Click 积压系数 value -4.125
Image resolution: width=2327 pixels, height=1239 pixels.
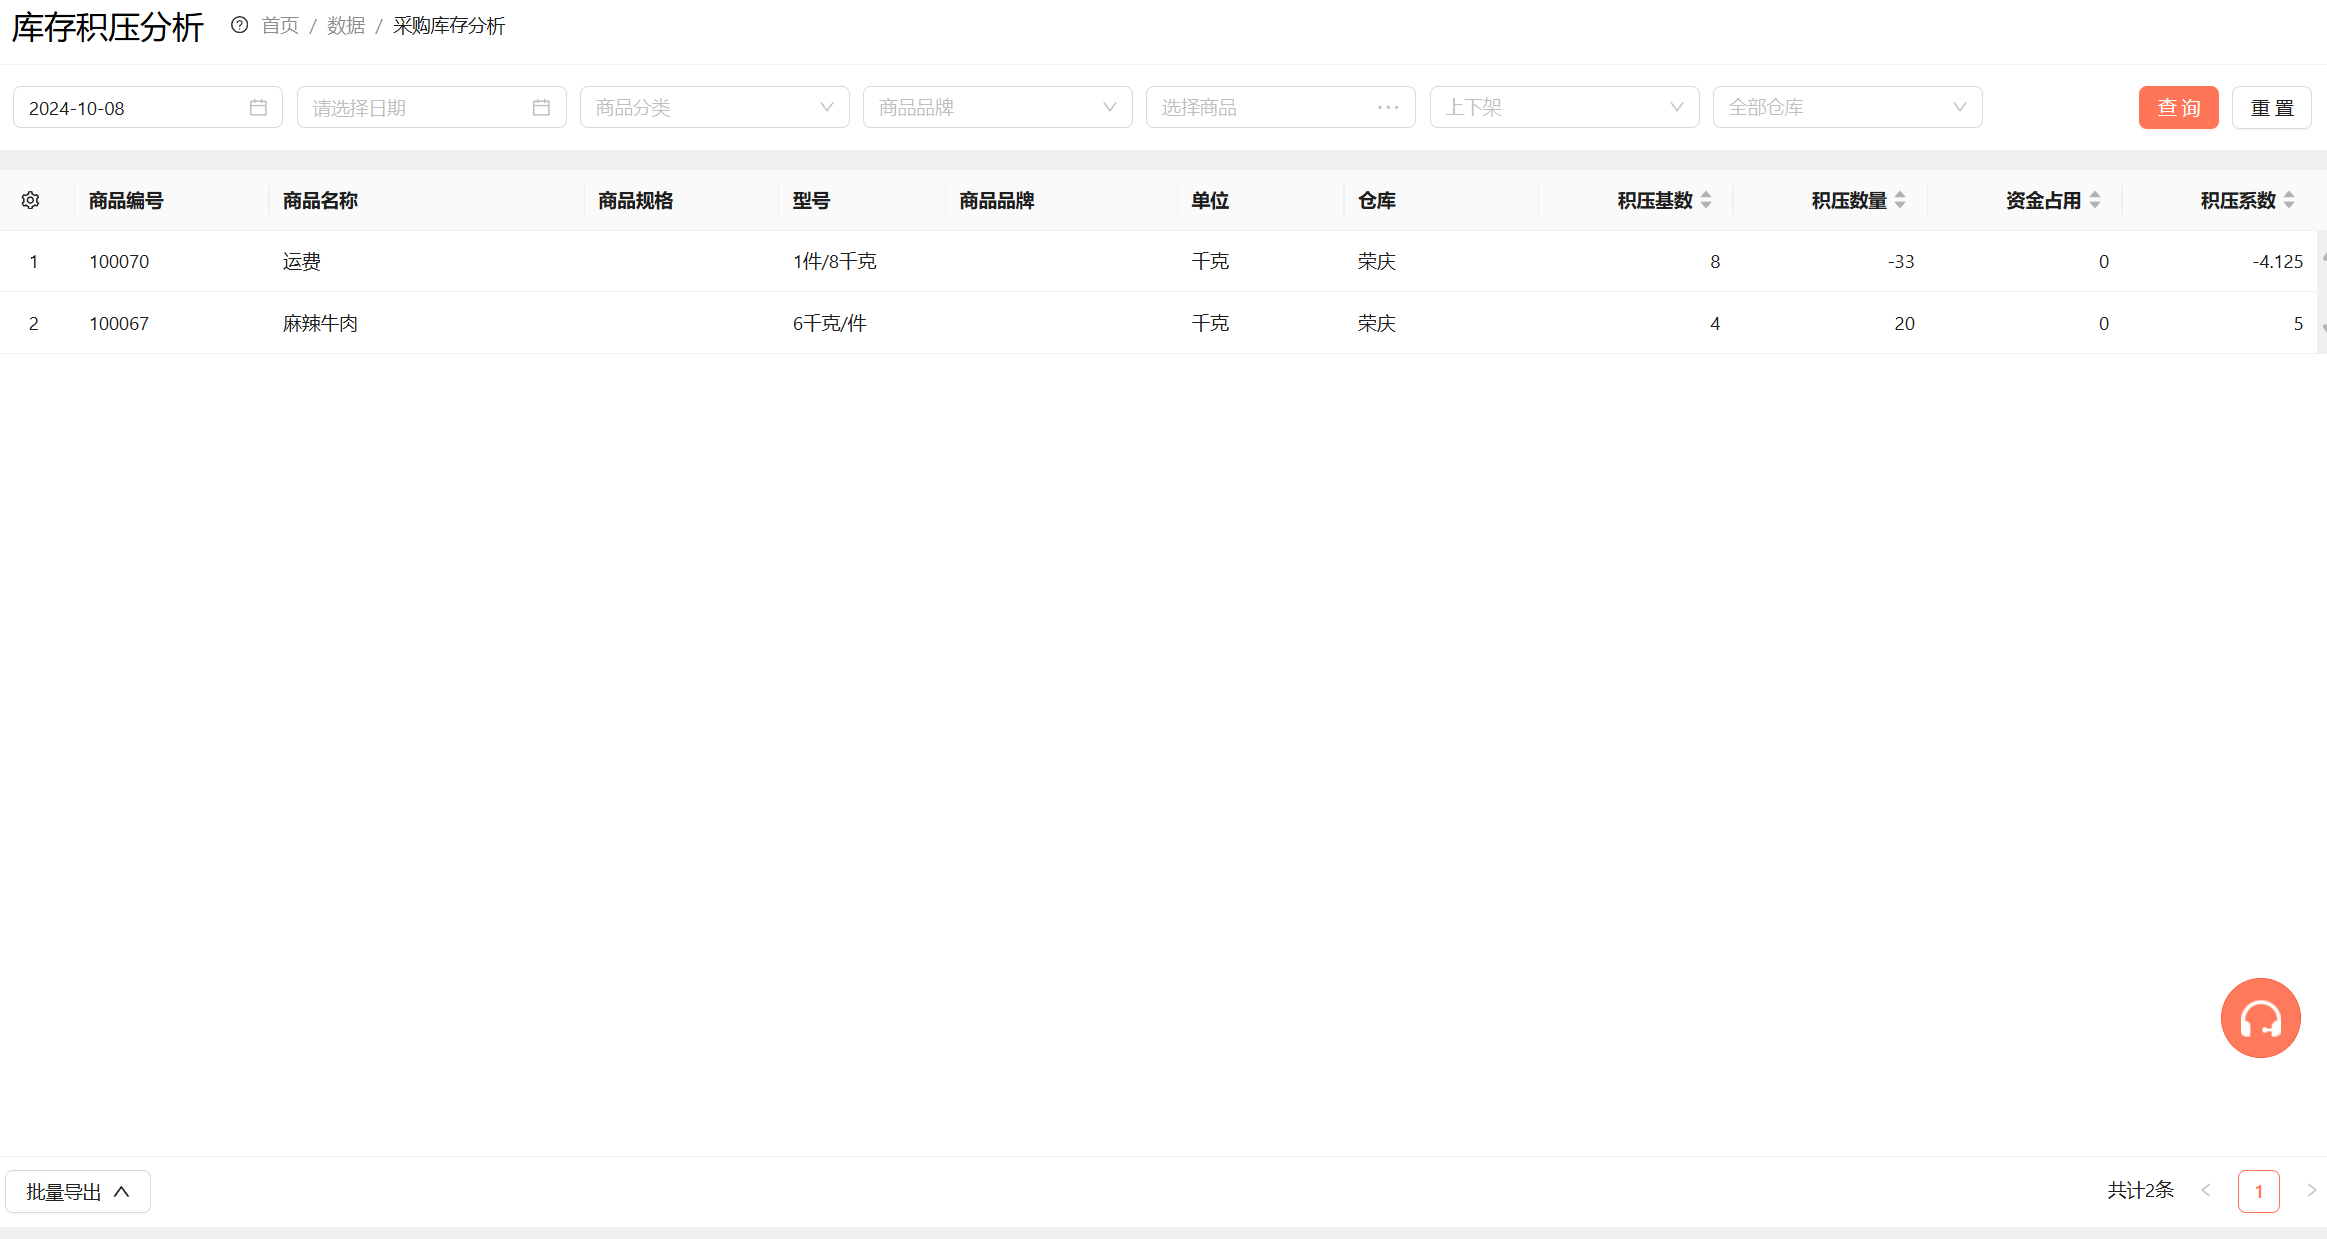pyautogui.click(x=2277, y=261)
